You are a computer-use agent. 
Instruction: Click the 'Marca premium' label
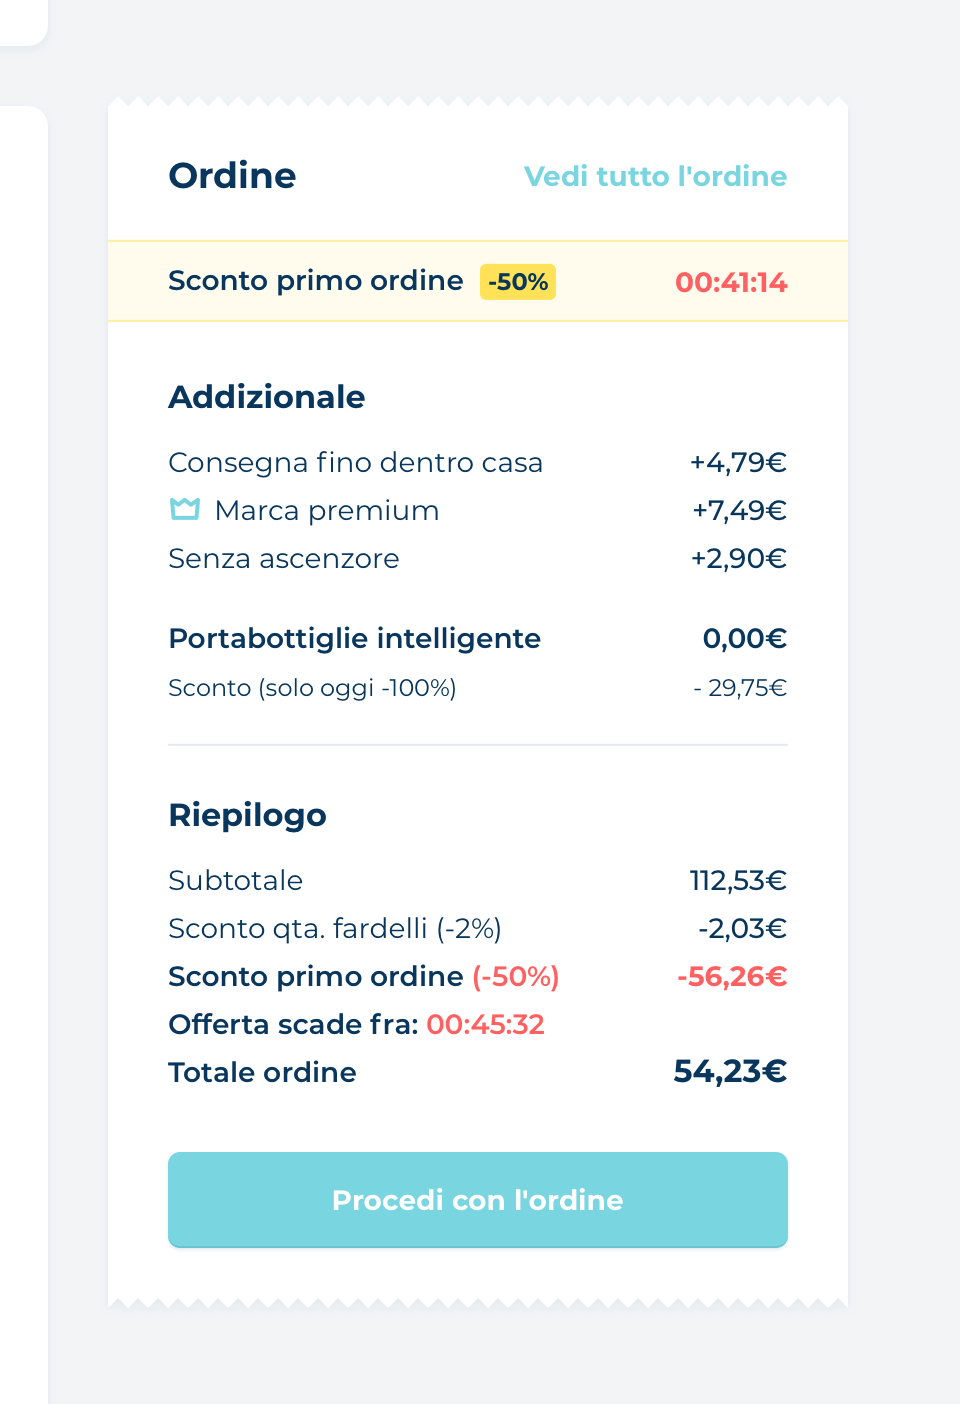click(x=327, y=510)
